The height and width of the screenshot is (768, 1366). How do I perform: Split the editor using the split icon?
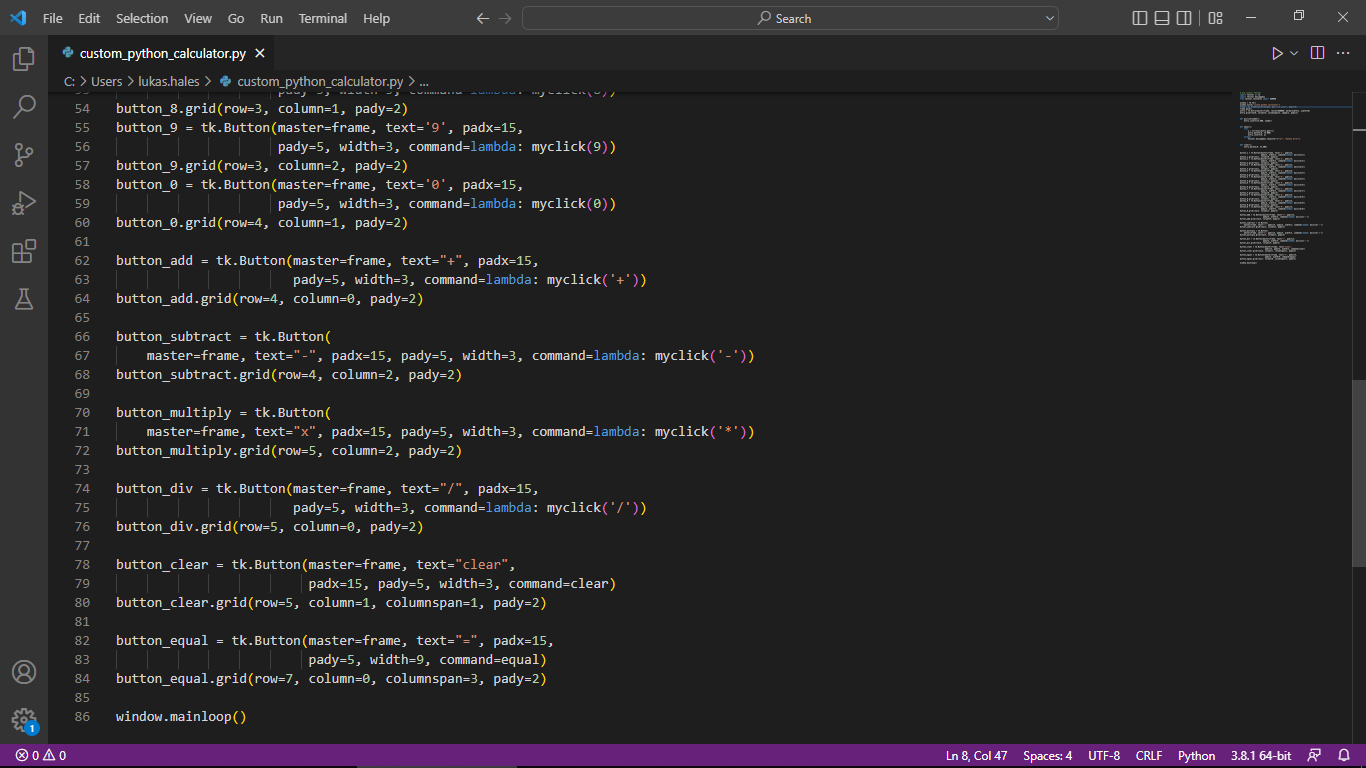click(1317, 53)
